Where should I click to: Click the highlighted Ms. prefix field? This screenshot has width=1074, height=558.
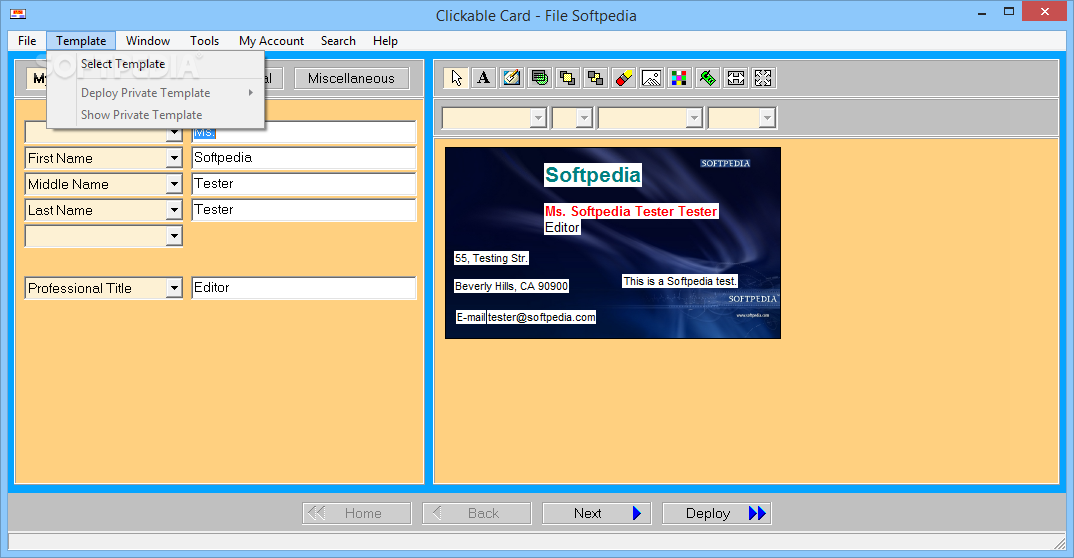[x=303, y=132]
